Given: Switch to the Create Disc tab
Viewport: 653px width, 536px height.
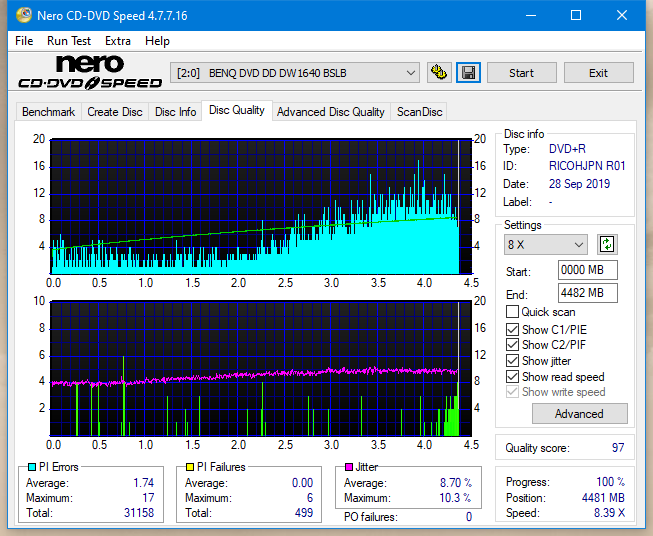Looking at the screenshot, I should tap(115, 112).
